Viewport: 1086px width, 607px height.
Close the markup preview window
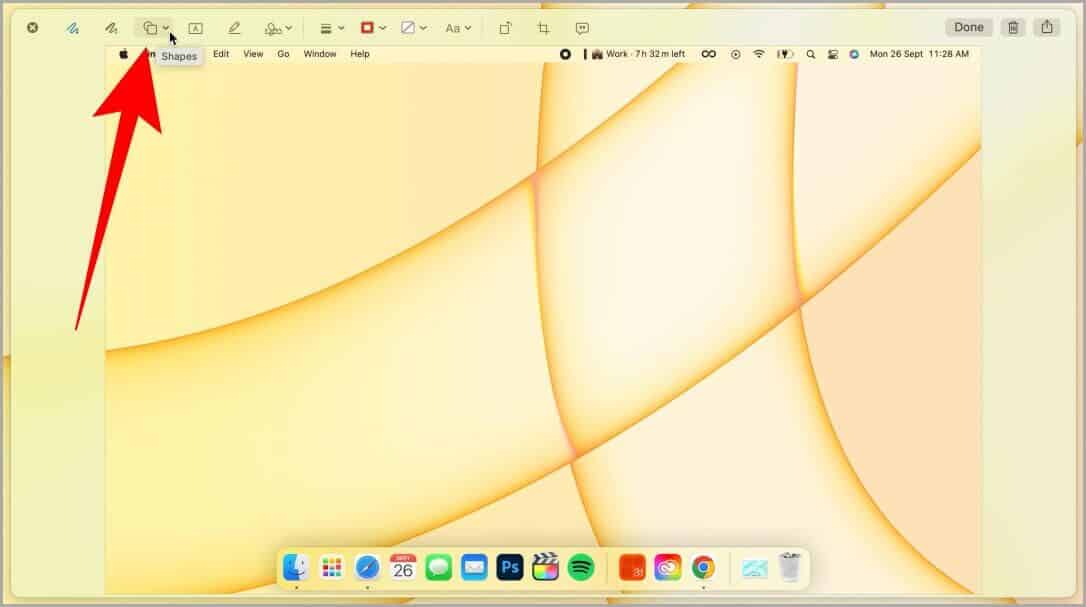(33, 28)
